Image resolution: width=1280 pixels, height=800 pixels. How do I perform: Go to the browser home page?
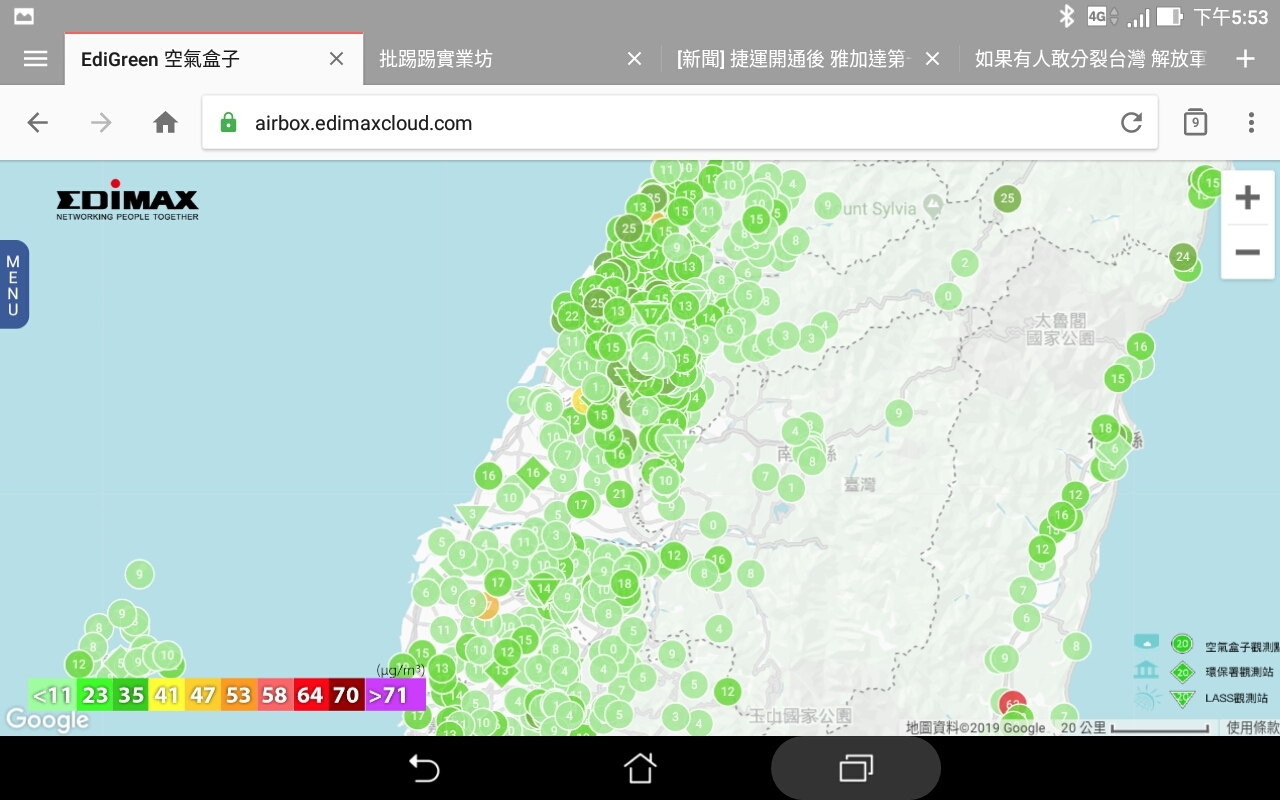[165, 123]
